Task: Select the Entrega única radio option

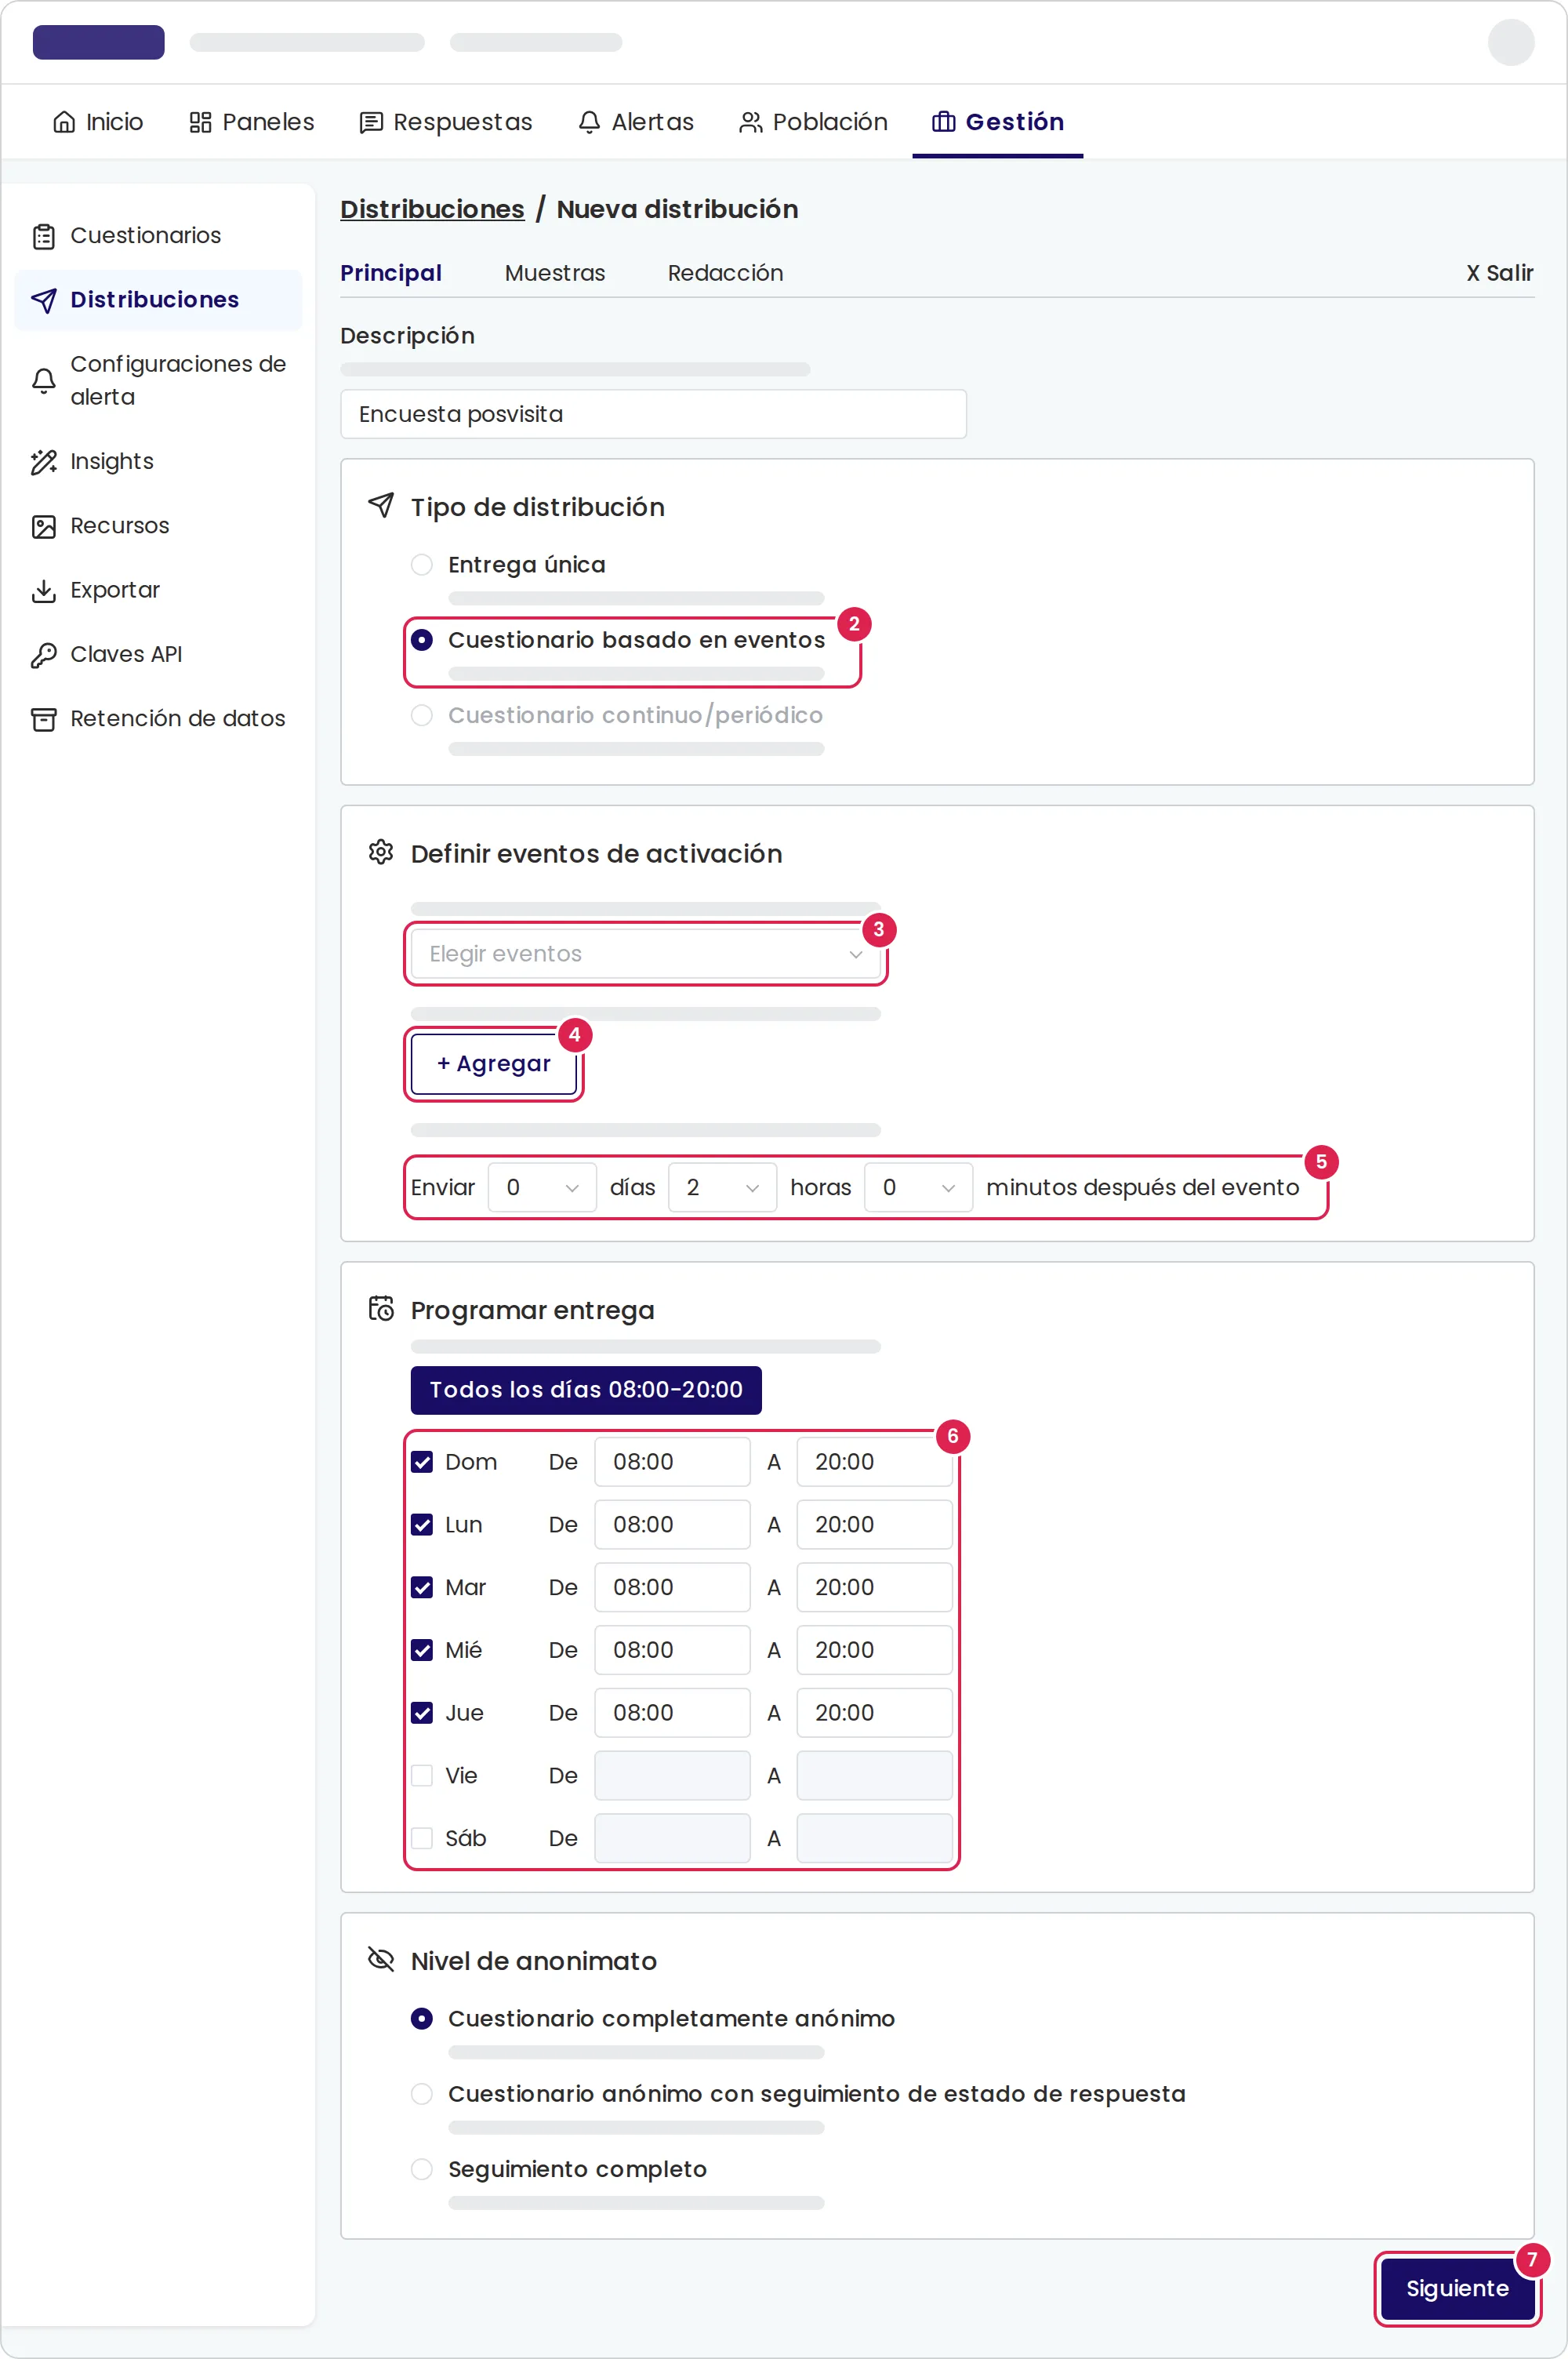Action: (422, 565)
